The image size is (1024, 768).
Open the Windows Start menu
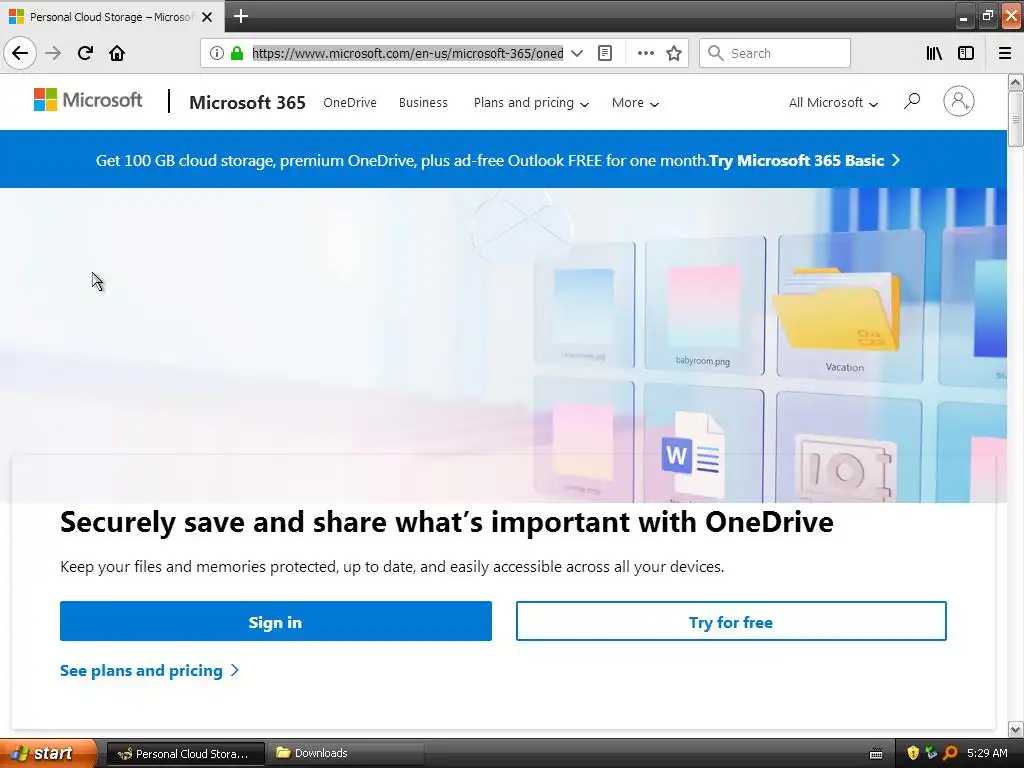pos(46,753)
